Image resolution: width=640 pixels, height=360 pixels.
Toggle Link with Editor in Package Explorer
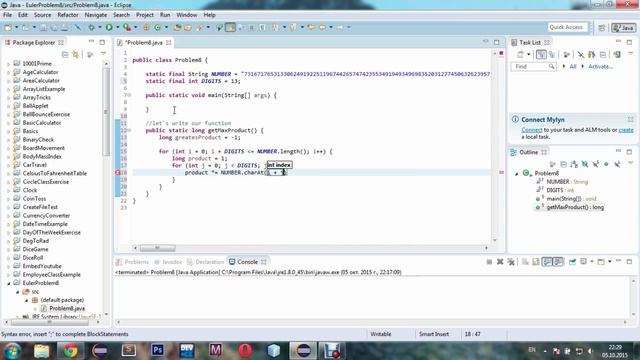76,54
